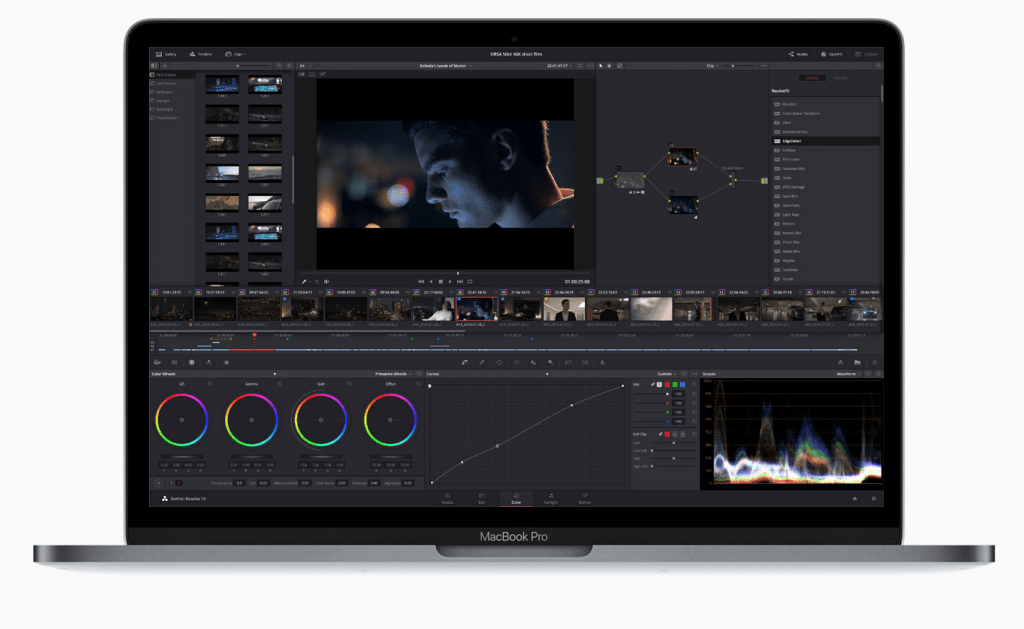Image resolution: width=1024 pixels, height=629 pixels.
Task: Open the Nodes panel
Action: click(798, 54)
